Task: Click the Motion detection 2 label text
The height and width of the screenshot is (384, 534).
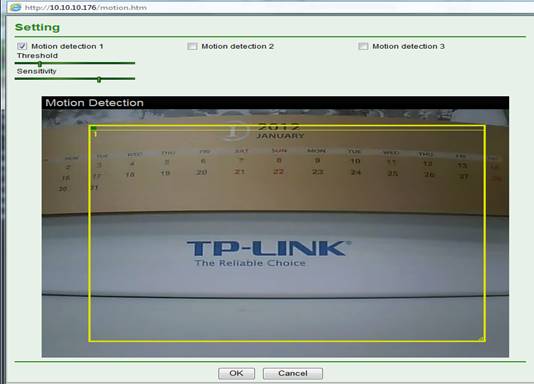Action: 237,46
